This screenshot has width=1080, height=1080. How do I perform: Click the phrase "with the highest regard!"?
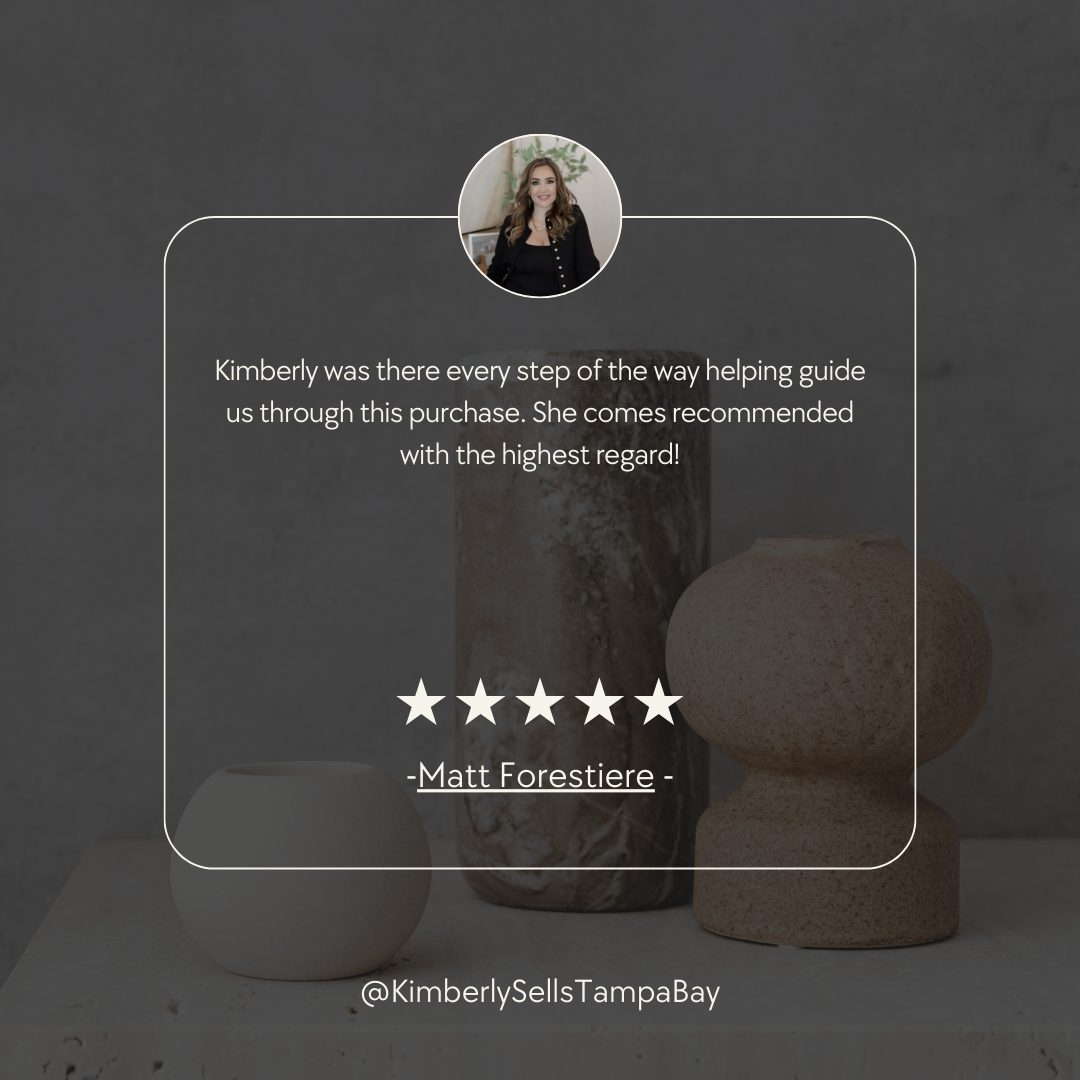click(540, 455)
